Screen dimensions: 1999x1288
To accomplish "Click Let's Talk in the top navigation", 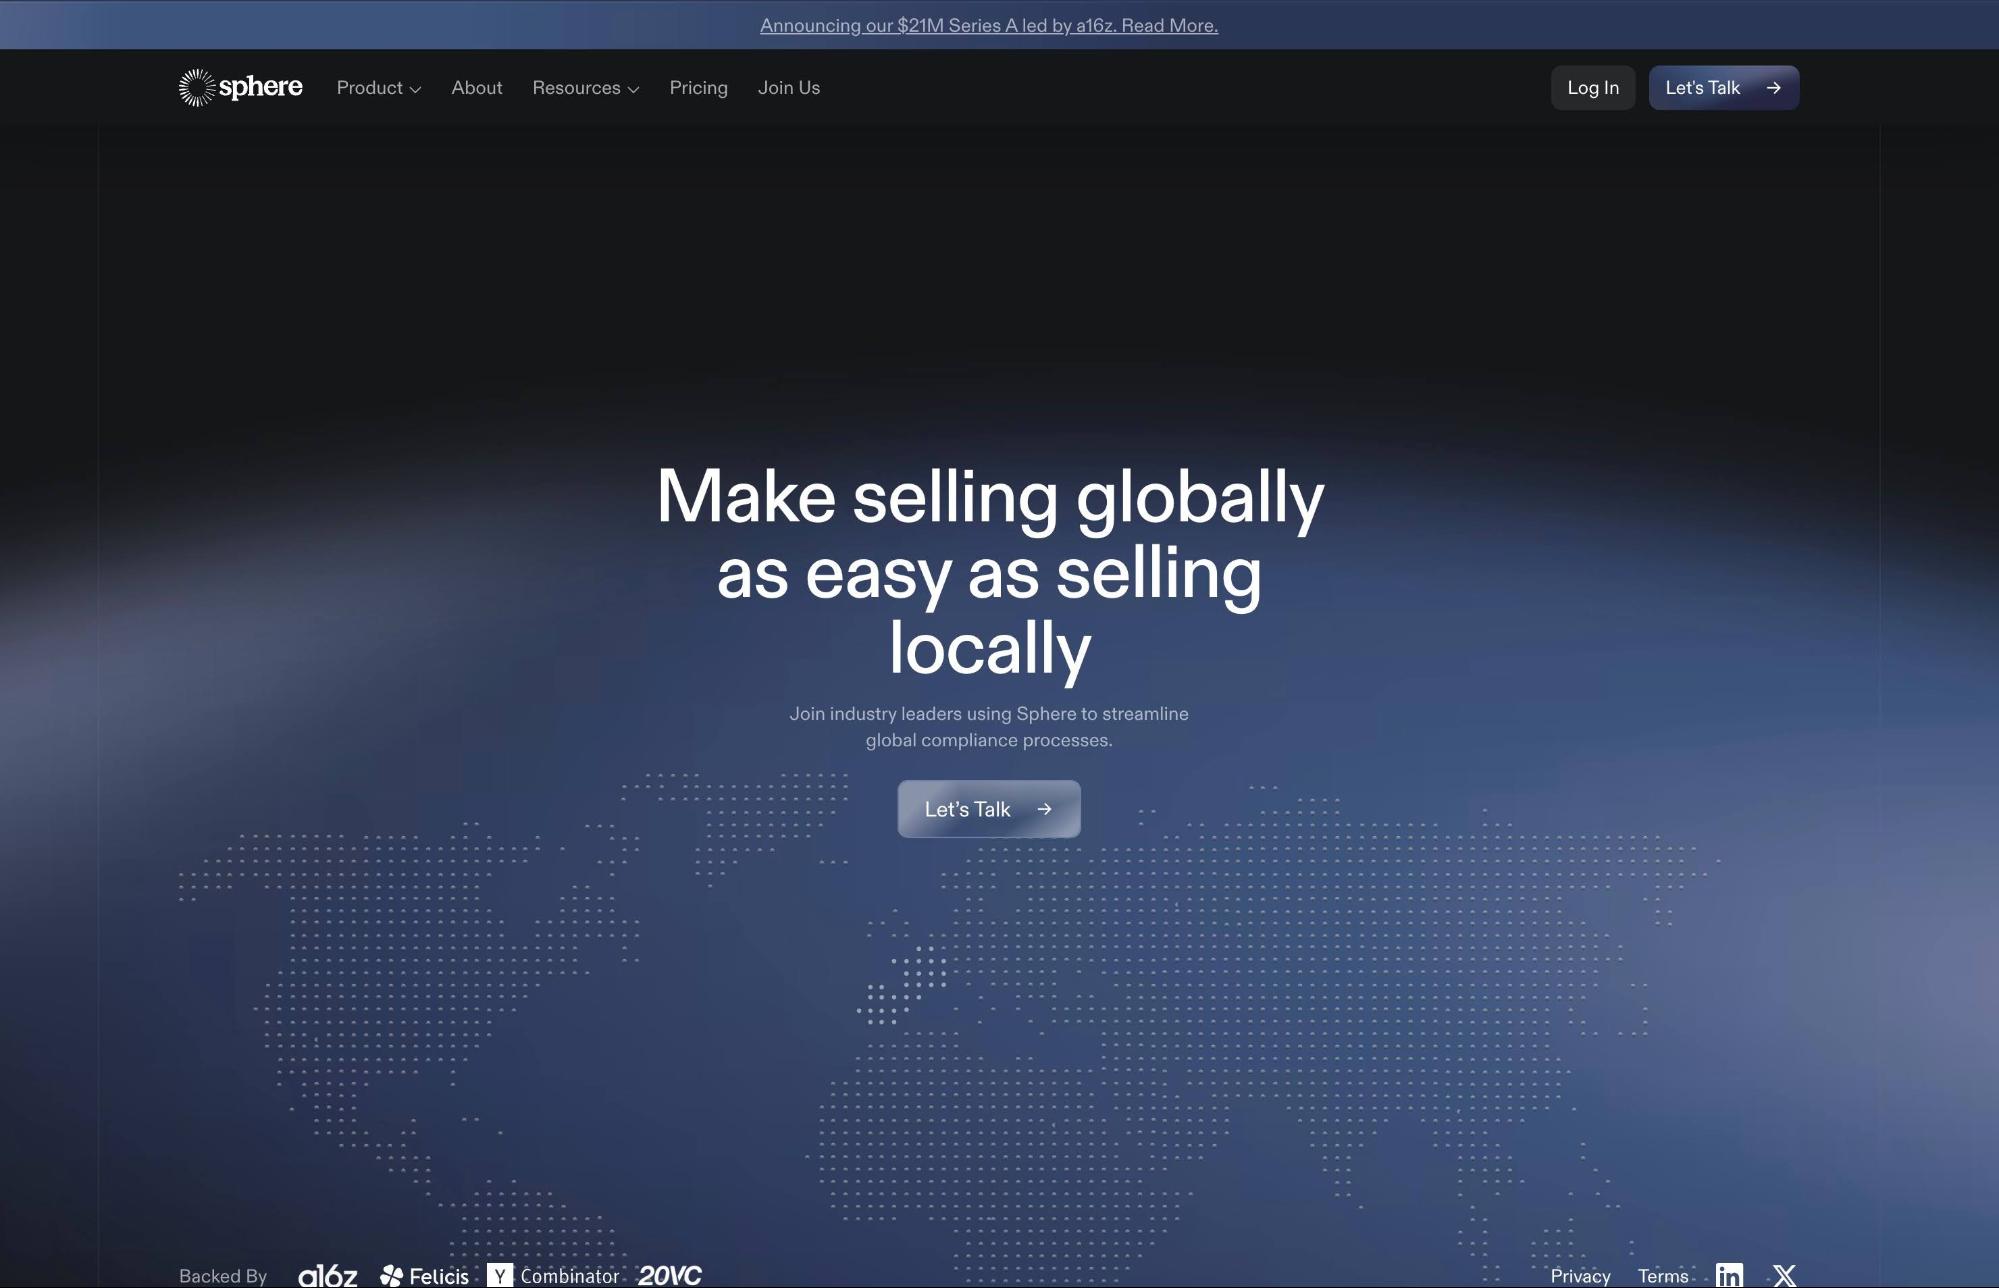I will coord(1723,87).
